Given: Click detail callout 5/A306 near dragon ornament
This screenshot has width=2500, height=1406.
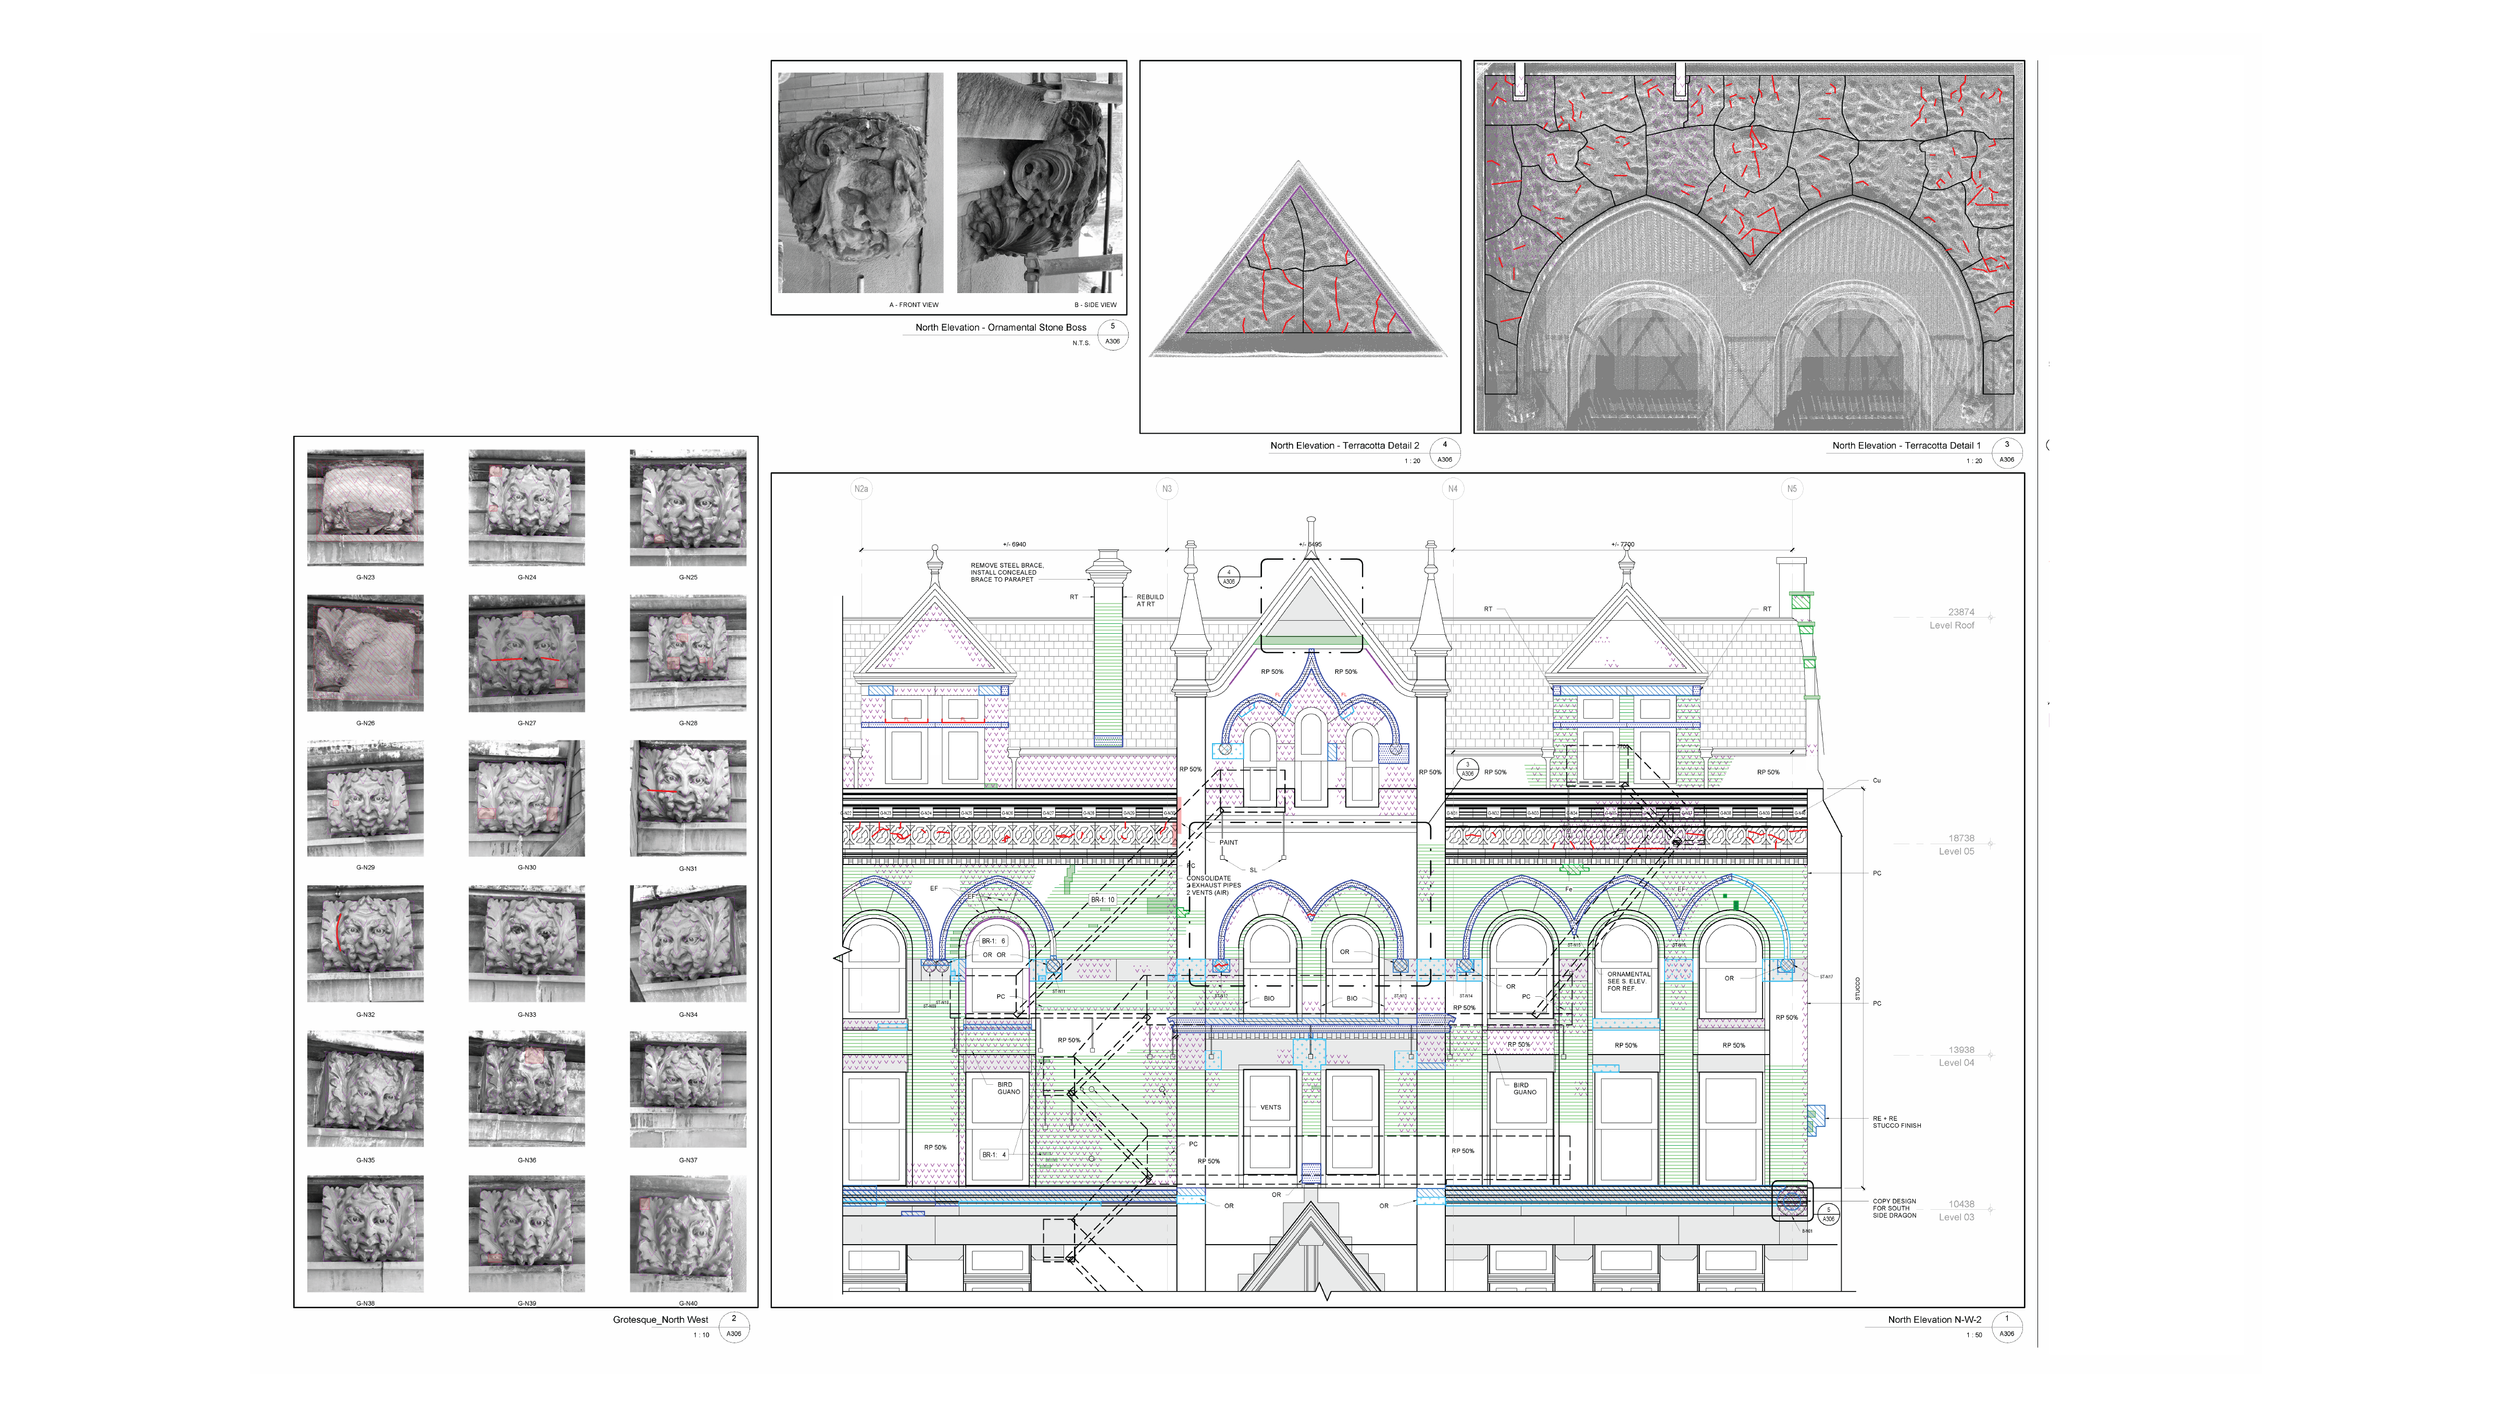Looking at the screenshot, I should coord(1828,1214).
